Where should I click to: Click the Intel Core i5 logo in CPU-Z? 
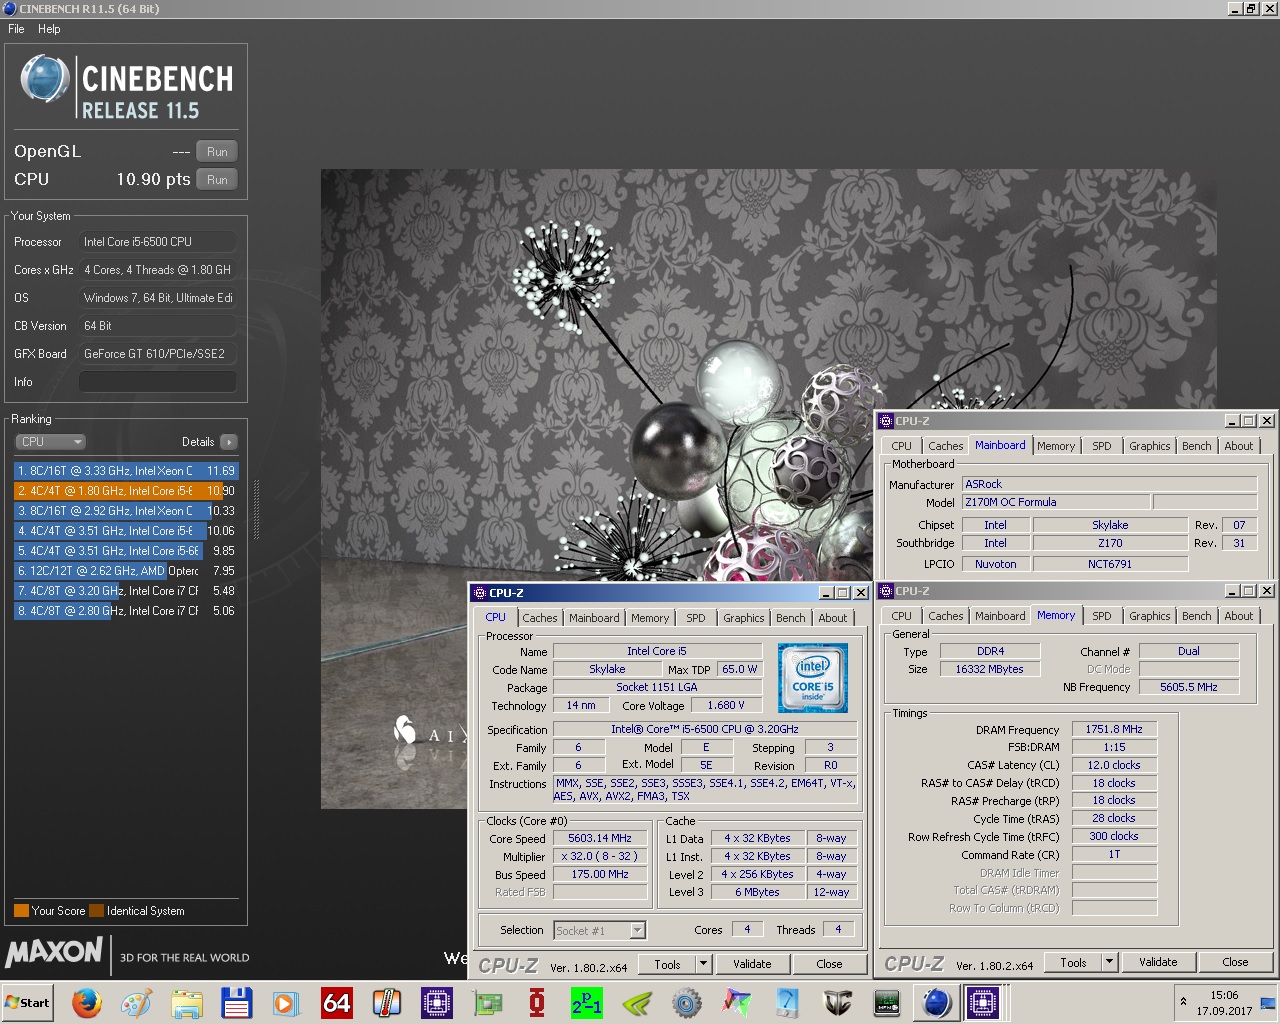[813, 677]
